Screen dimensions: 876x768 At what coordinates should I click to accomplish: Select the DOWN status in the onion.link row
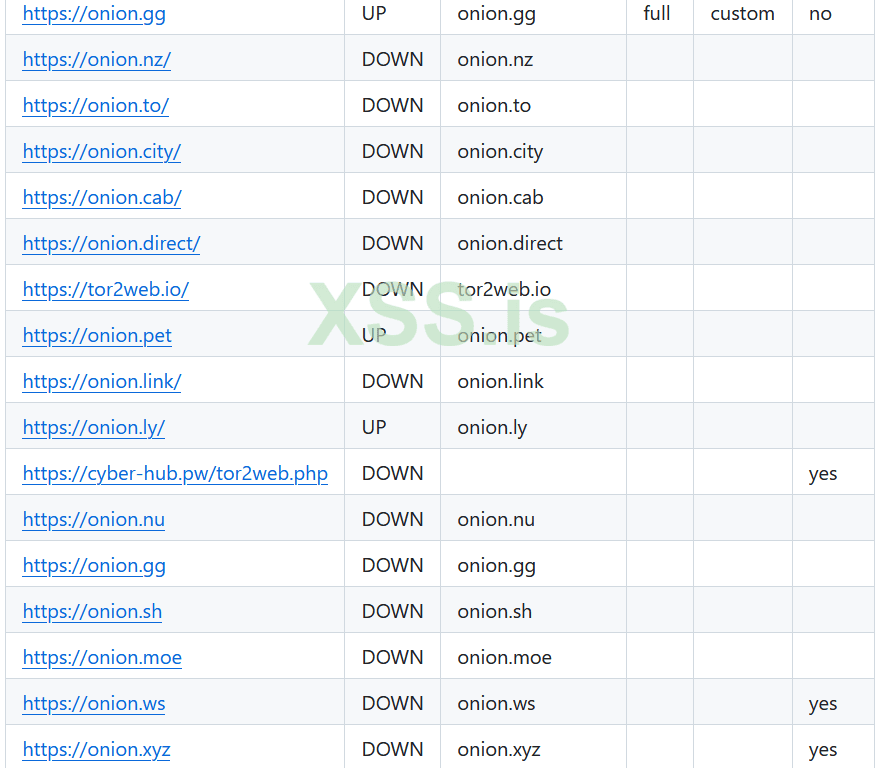pyautogui.click(x=392, y=381)
